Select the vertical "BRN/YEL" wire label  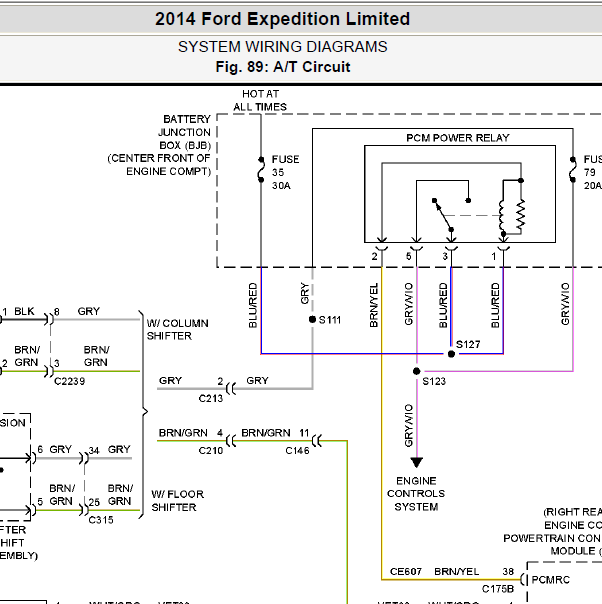point(374,305)
